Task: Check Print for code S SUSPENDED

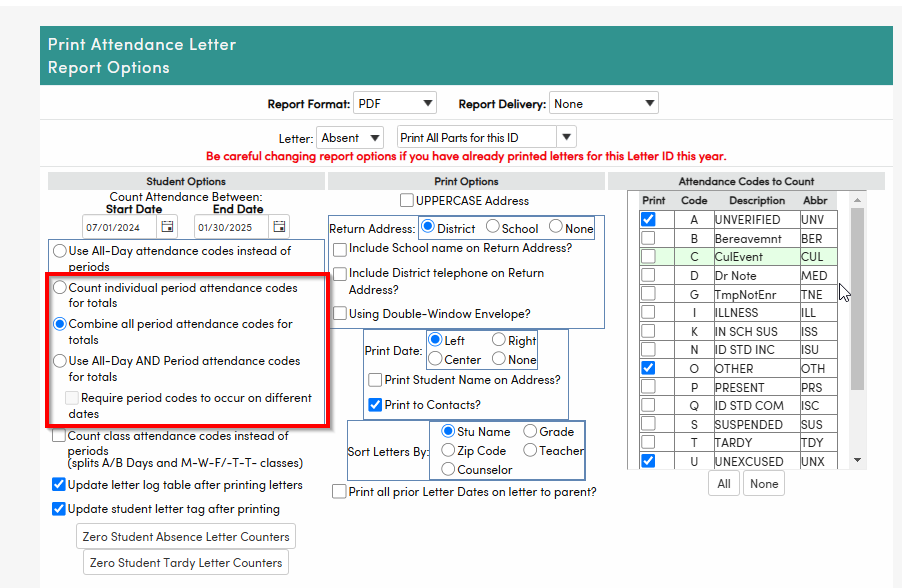Action: 648,423
